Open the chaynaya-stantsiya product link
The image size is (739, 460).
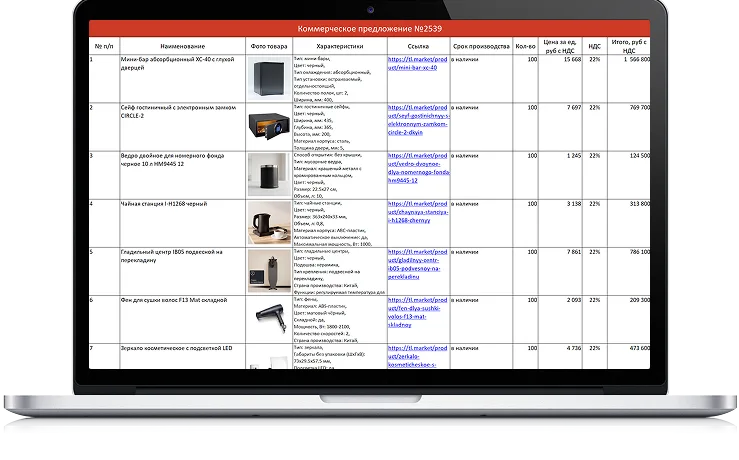[x=418, y=212]
